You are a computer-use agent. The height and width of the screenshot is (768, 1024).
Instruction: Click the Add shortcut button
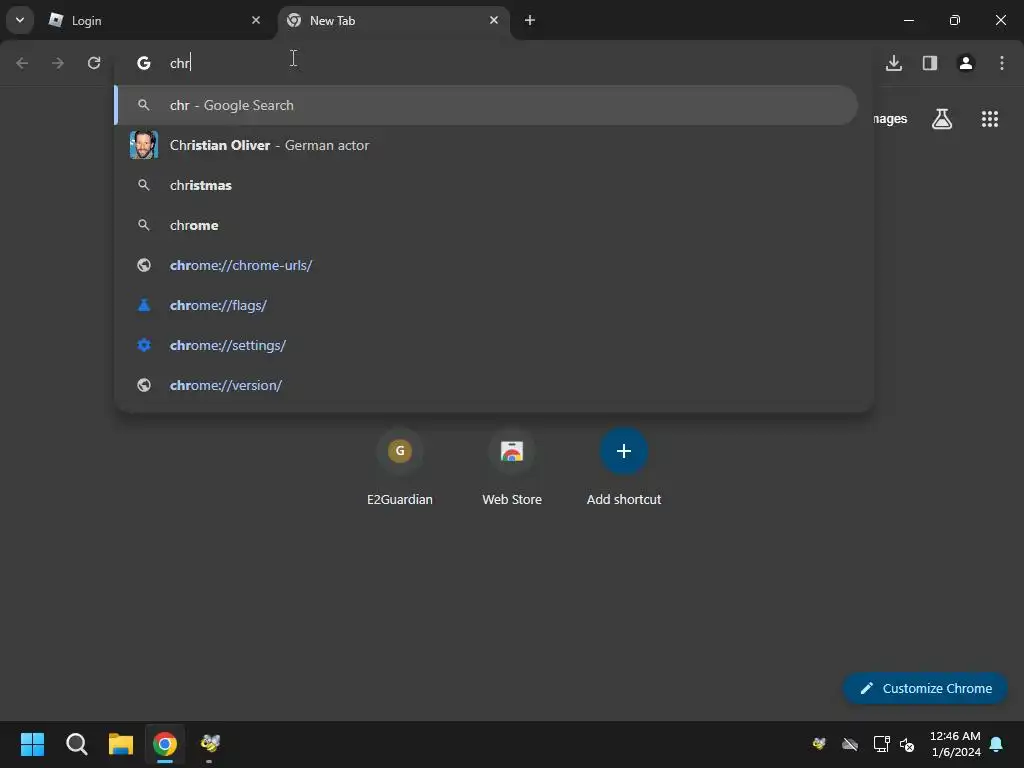click(x=624, y=468)
